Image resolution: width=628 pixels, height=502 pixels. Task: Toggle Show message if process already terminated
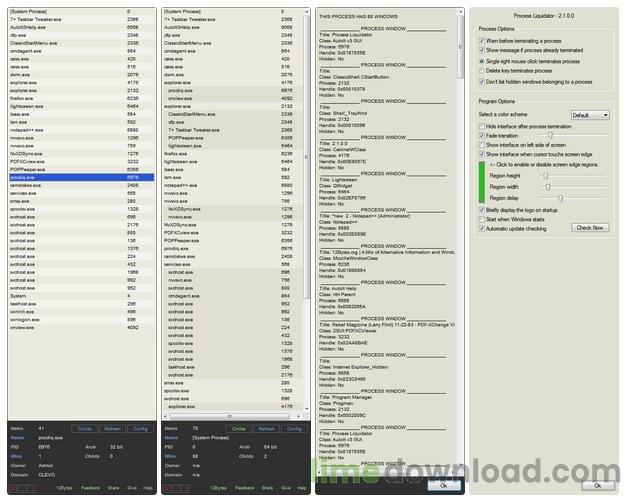tap(482, 50)
